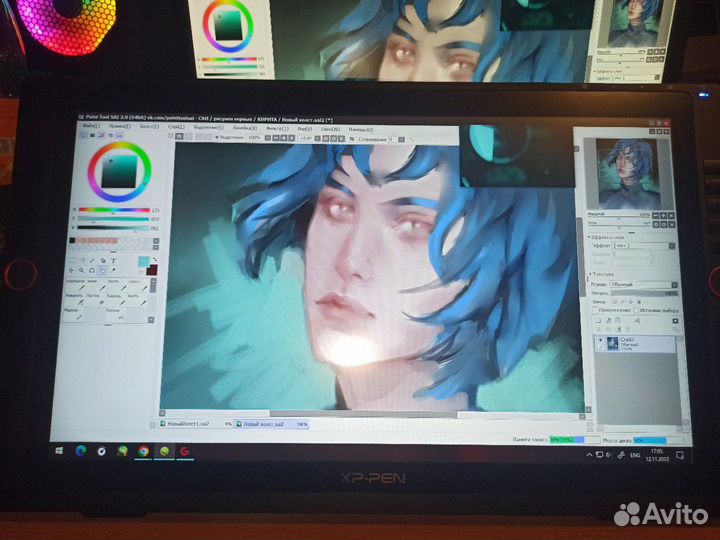Image resolution: width=720 pixels, height=540 pixels.
Task: Open Chrome from the taskbar
Action: [x=143, y=451]
